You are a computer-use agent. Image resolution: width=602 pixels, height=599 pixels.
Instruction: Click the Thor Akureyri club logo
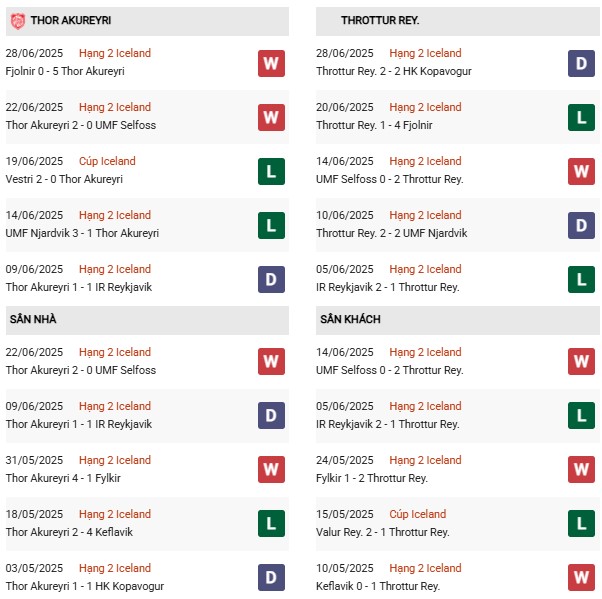18,21
